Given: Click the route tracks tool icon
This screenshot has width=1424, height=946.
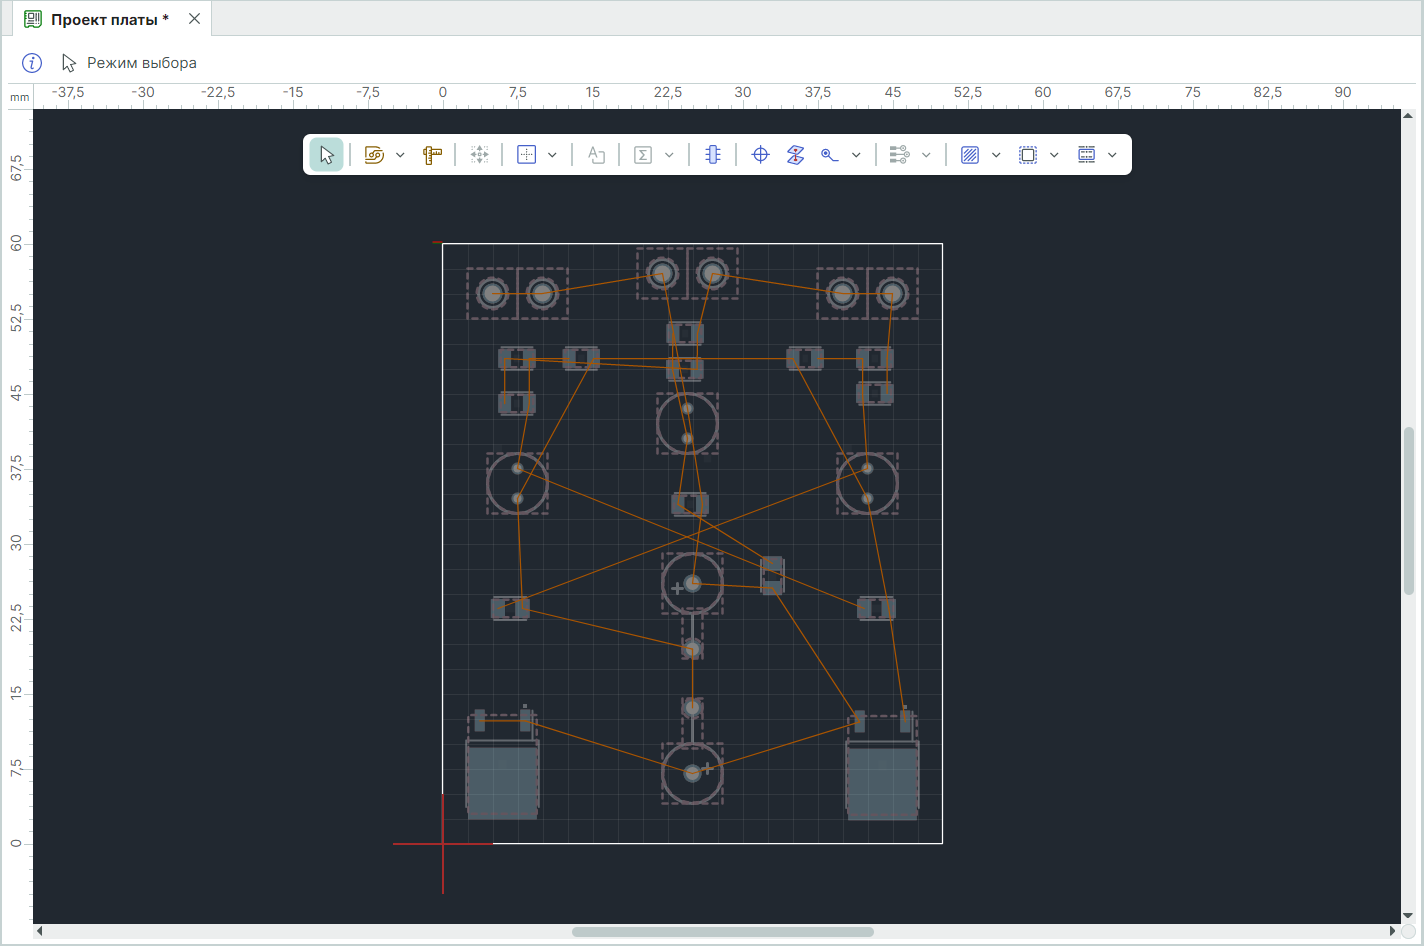Looking at the screenshot, I should 374,155.
